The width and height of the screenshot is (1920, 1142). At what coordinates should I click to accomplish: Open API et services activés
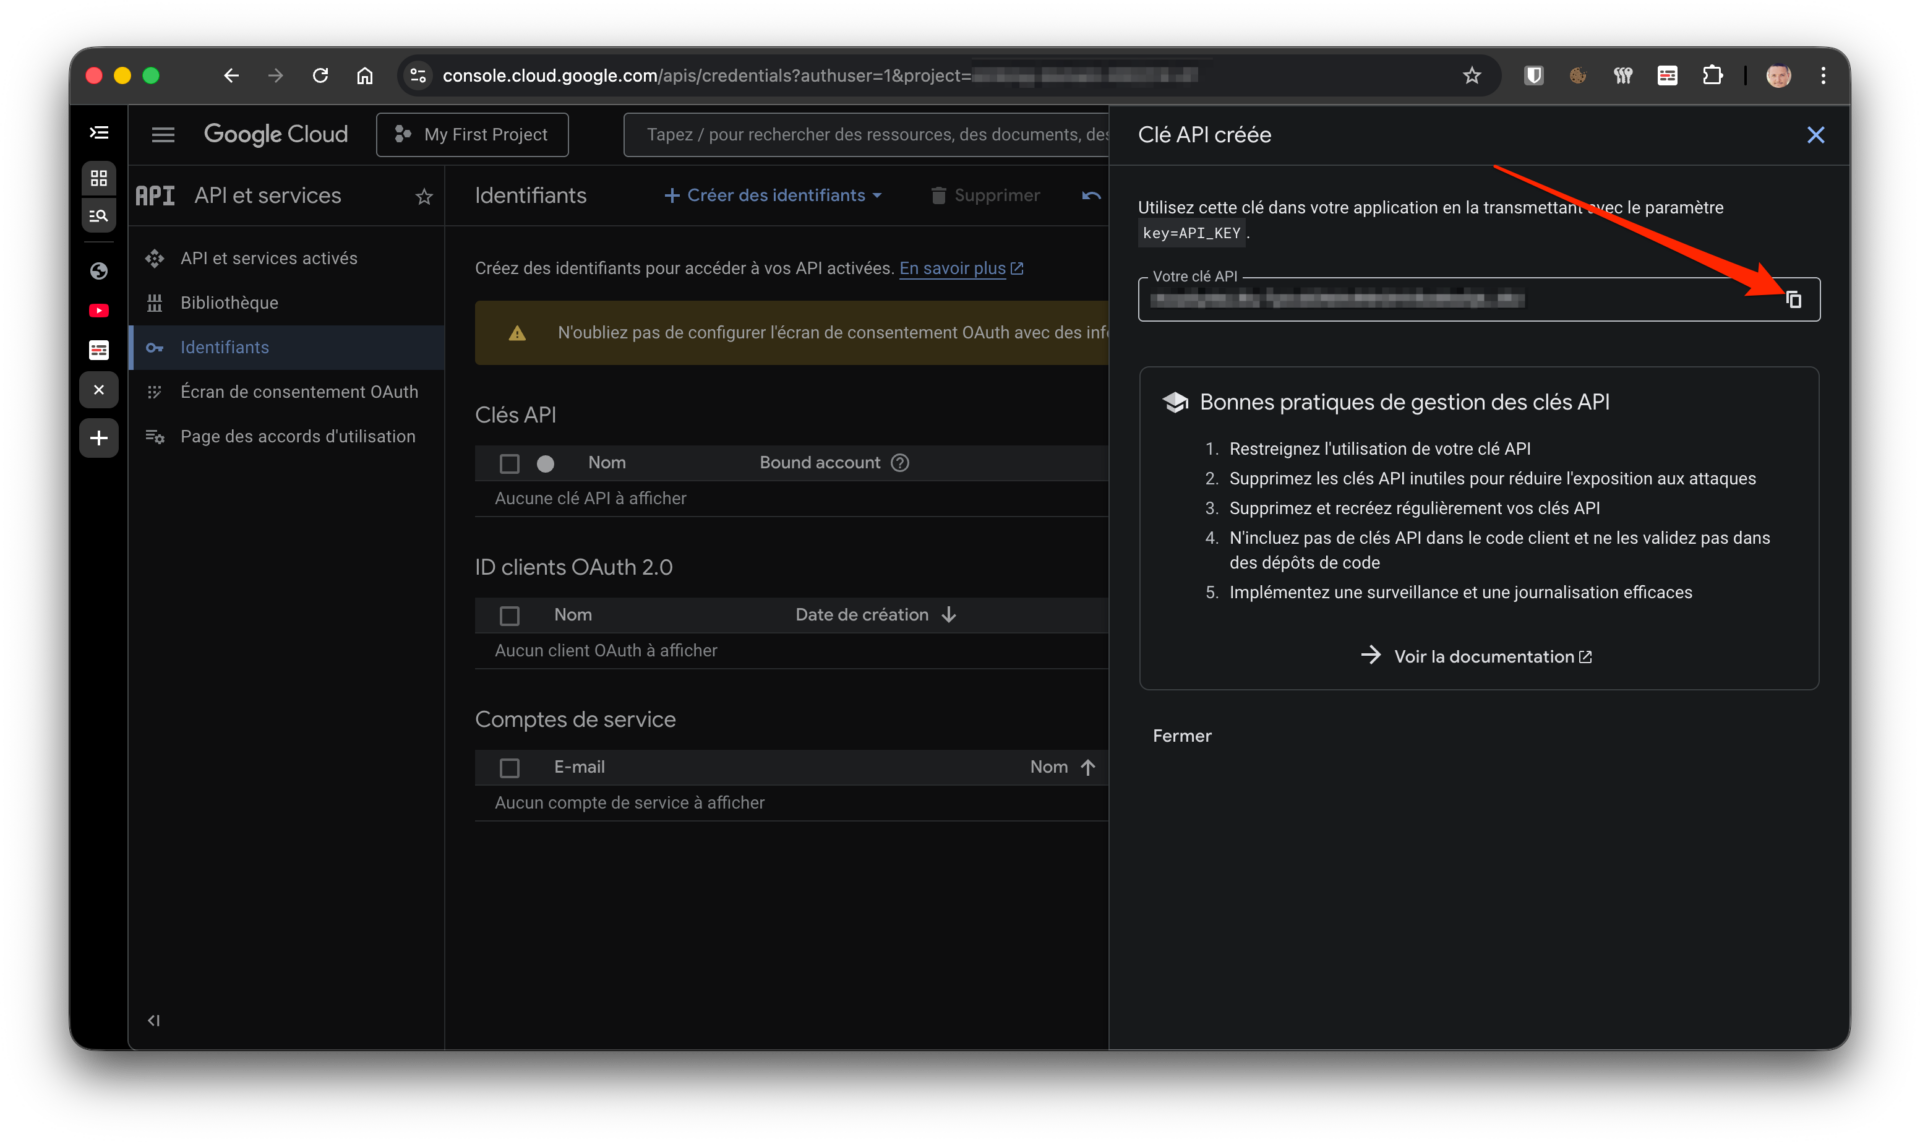click(268, 258)
